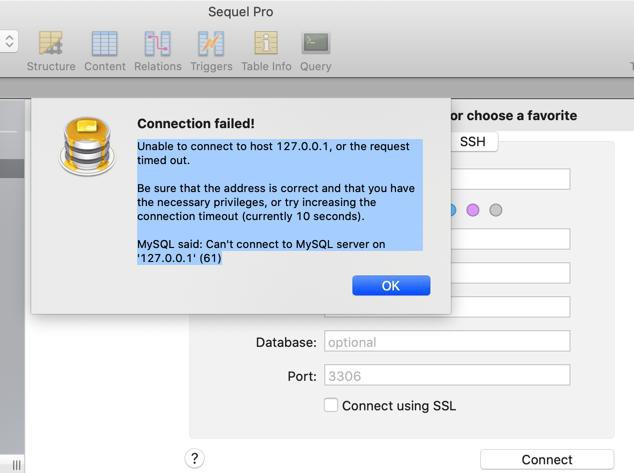634x473 pixels.
Task: Choose the purple color label swatch
Action: coord(473,210)
